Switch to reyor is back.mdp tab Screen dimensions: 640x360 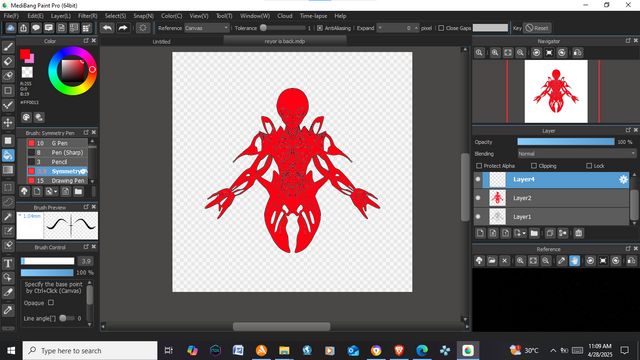(x=285, y=41)
